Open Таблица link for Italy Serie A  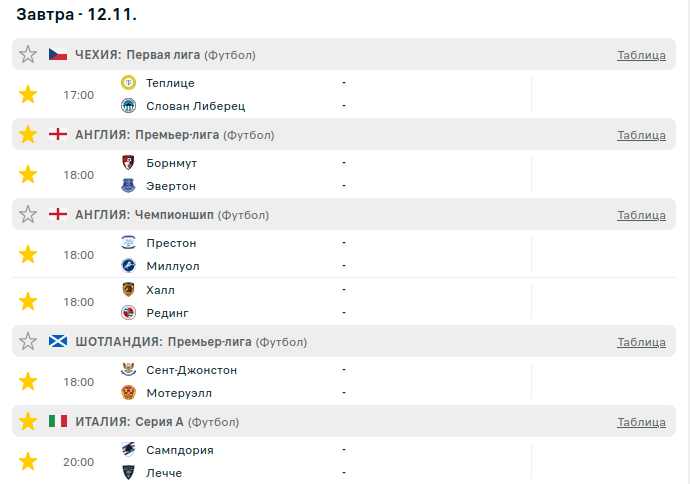641,422
